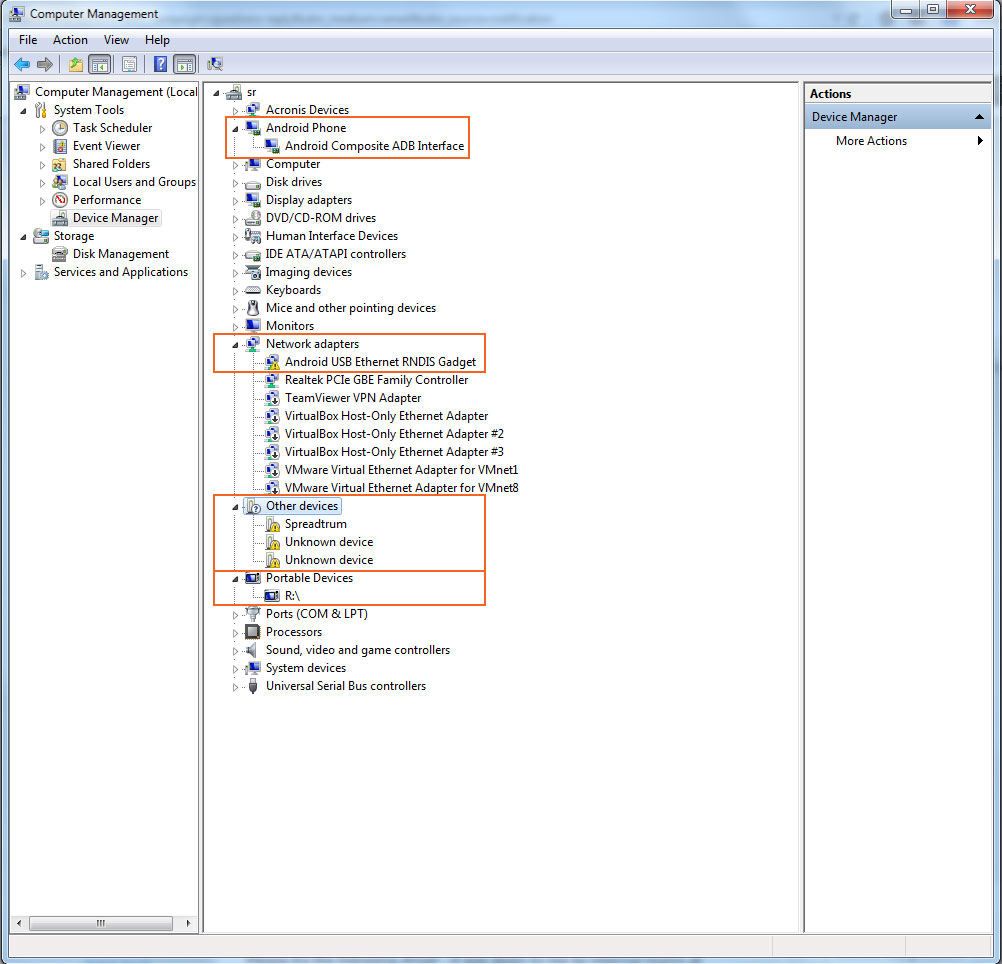
Task: Open the Action menu
Action: pos(70,40)
